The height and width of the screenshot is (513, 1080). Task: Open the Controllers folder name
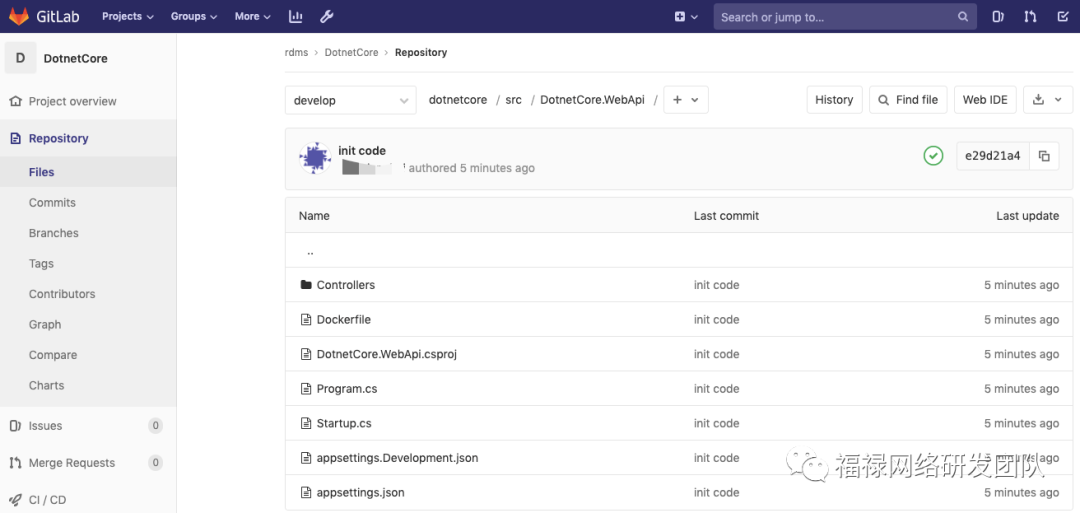(x=346, y=285)
